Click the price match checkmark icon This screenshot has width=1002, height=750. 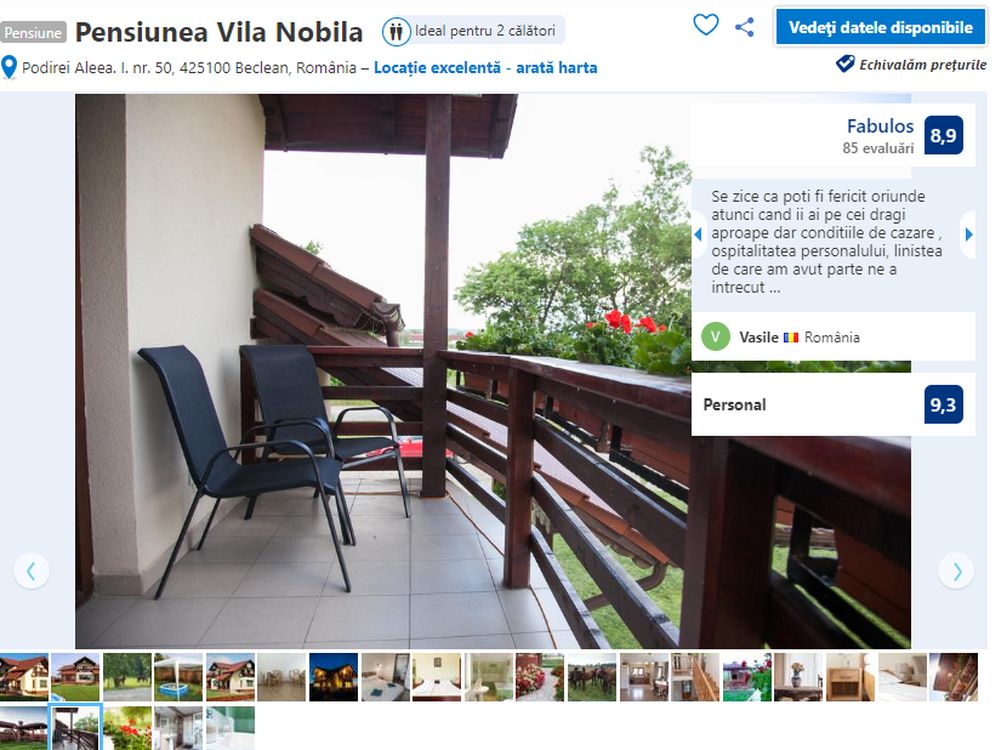pos(845,63)
